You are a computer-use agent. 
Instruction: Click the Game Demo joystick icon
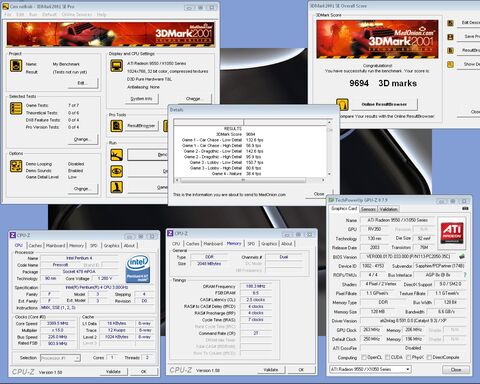point(116,187)
